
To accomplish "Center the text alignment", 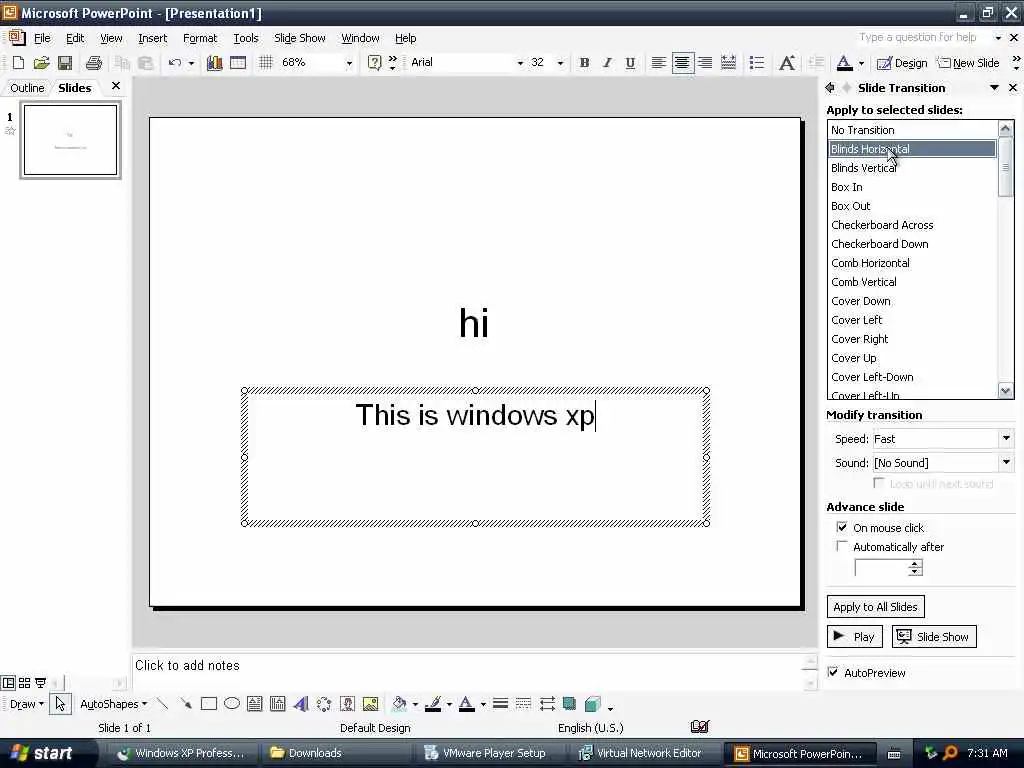I will click(682, 63).
